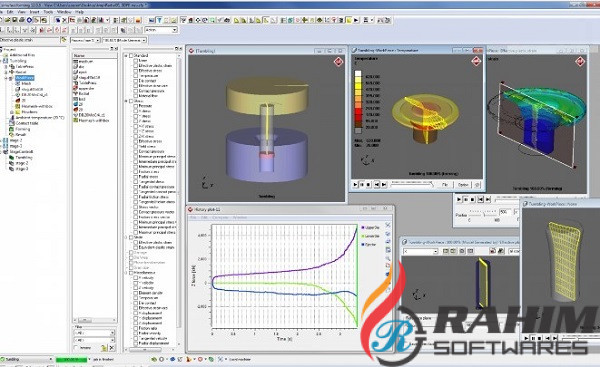Toggle Upper Die legend entry in History plot

(370, 228)
